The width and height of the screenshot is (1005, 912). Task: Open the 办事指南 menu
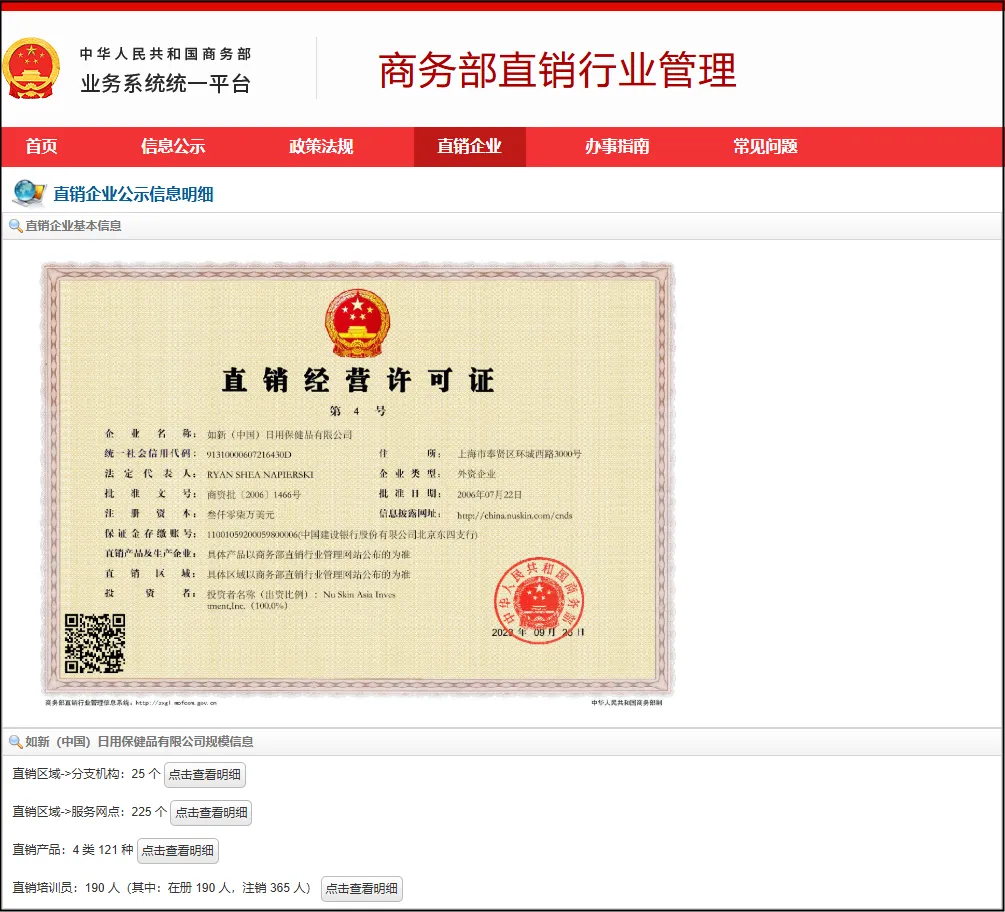click(x=617, y=146)
